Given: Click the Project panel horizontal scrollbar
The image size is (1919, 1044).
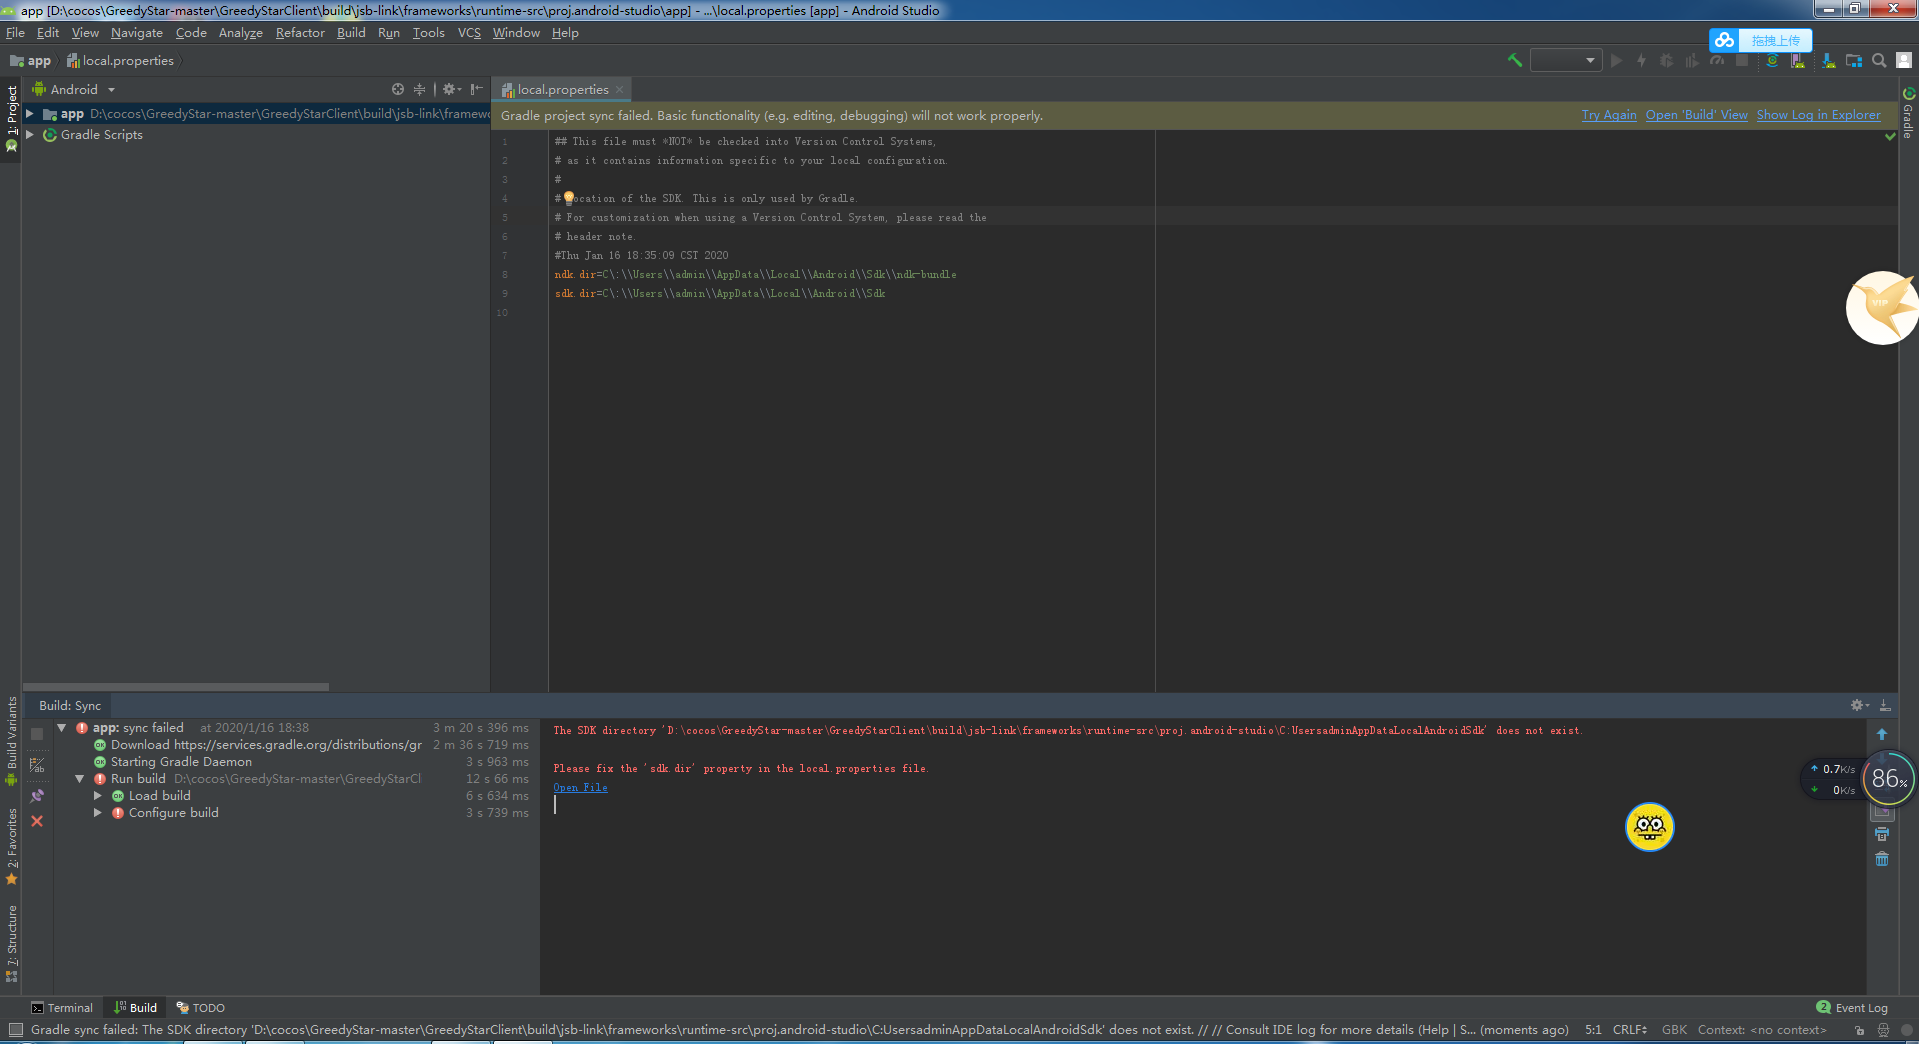Looking at the screenshot, I should [176, 687].
